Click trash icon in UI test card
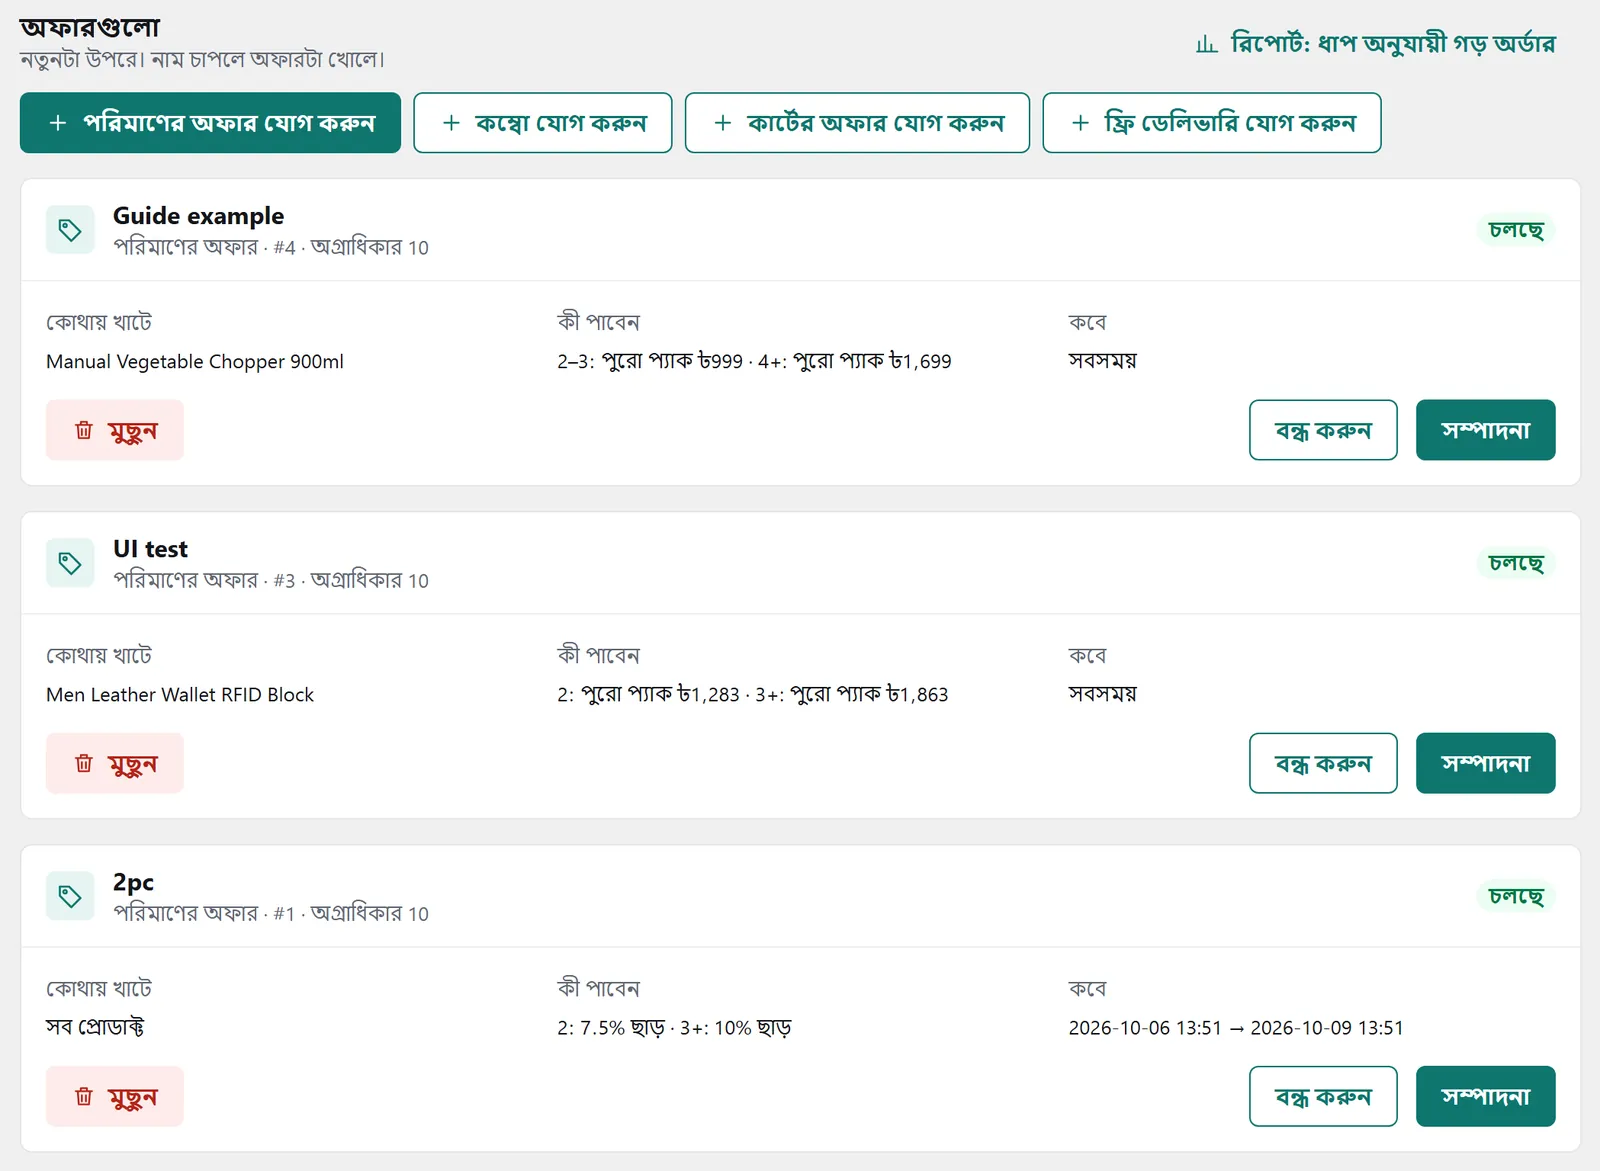 click(84, 763)
